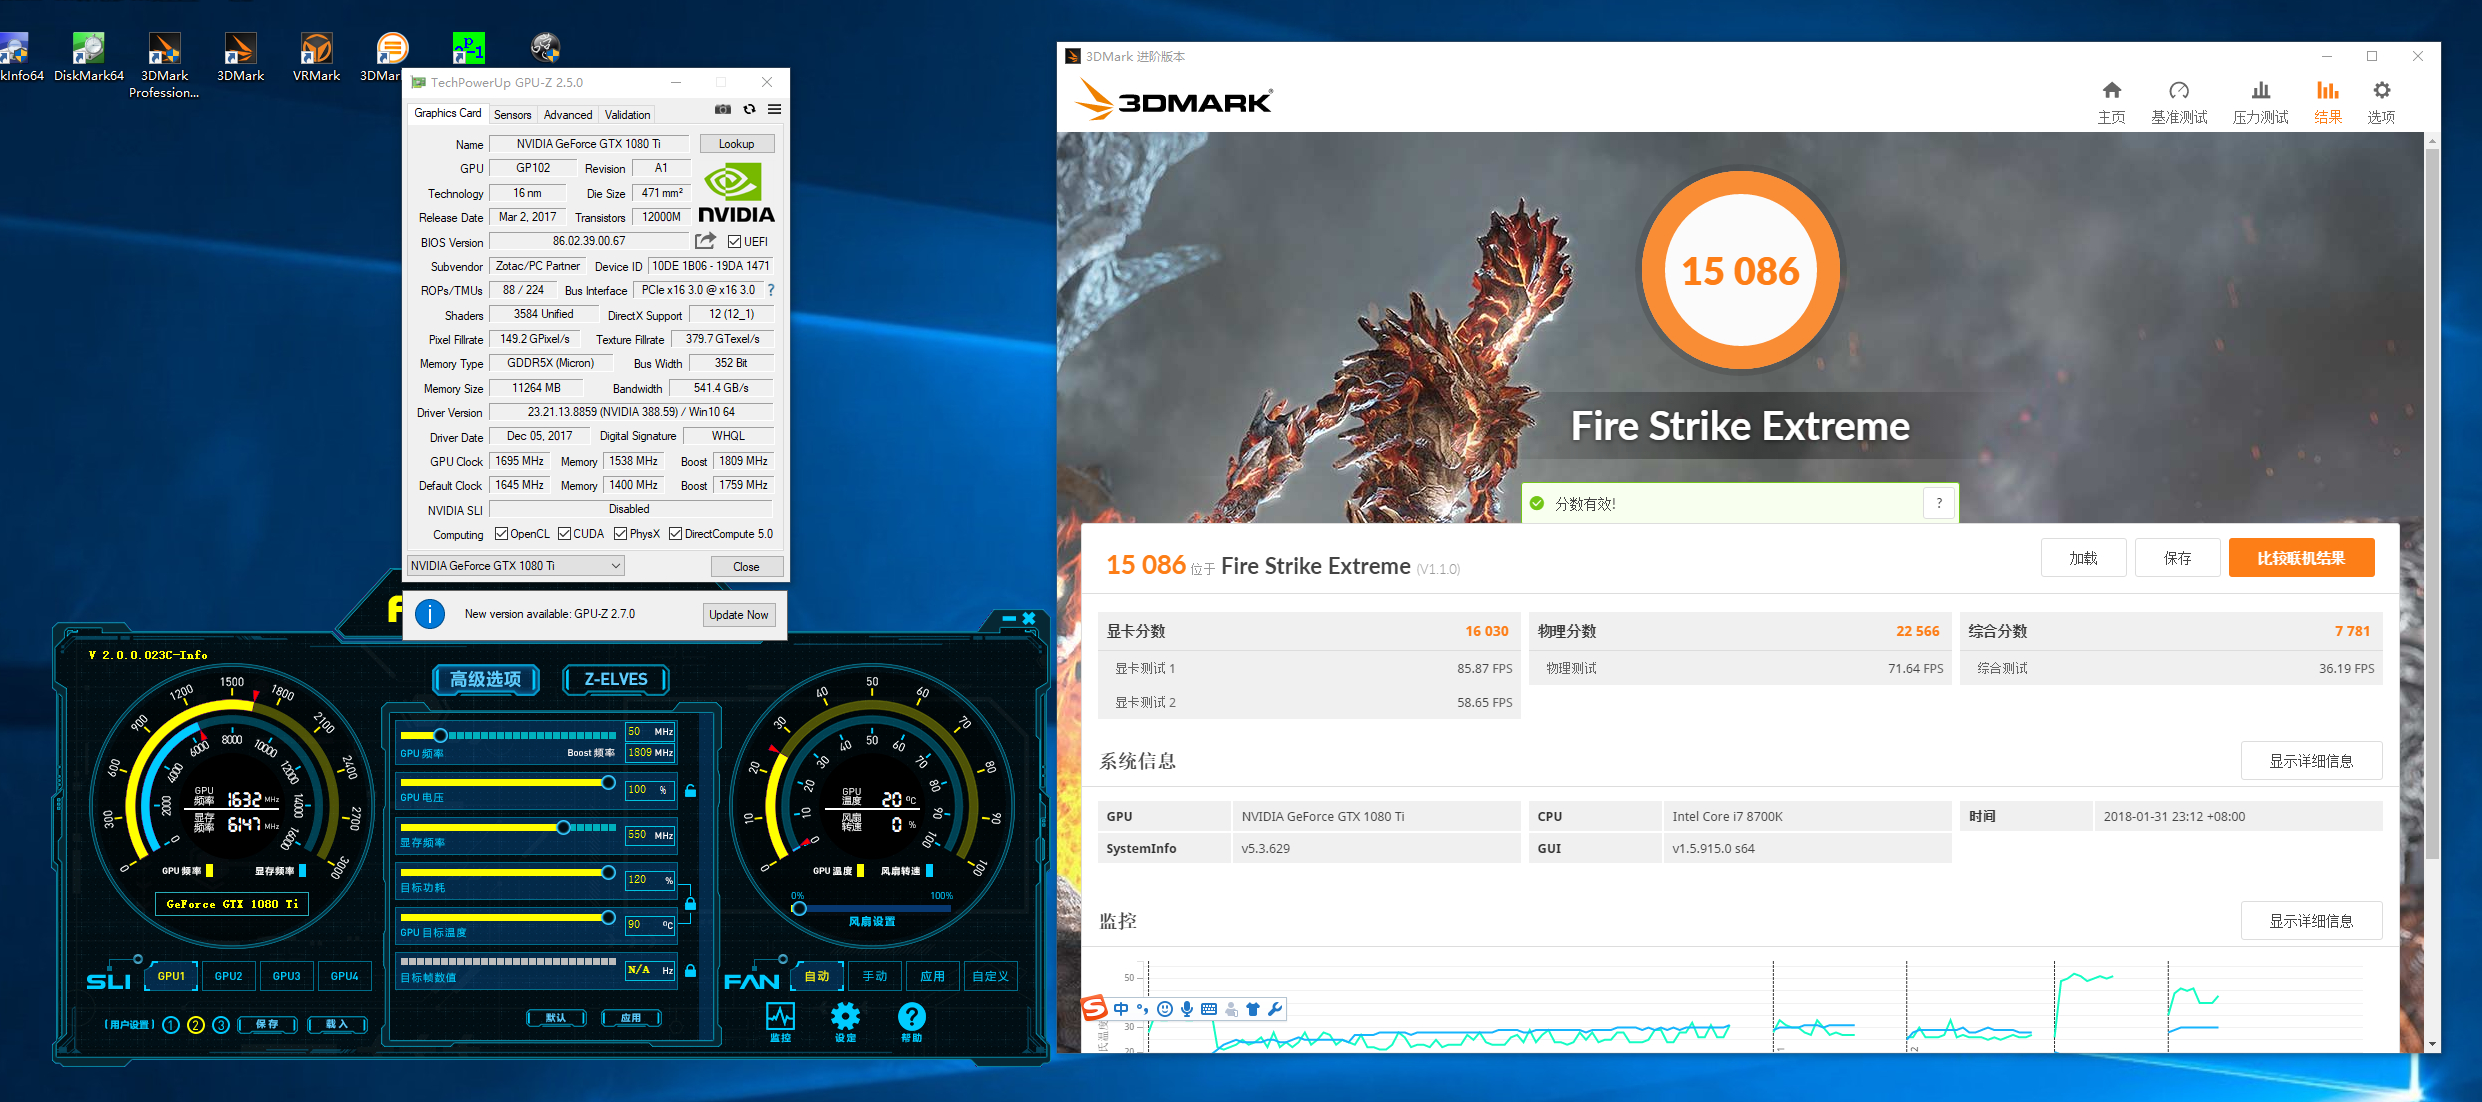Open the GPU selection dropdown in GPU-Z
This screenshot has width=2482, height=1102.
tap(516, 566)
